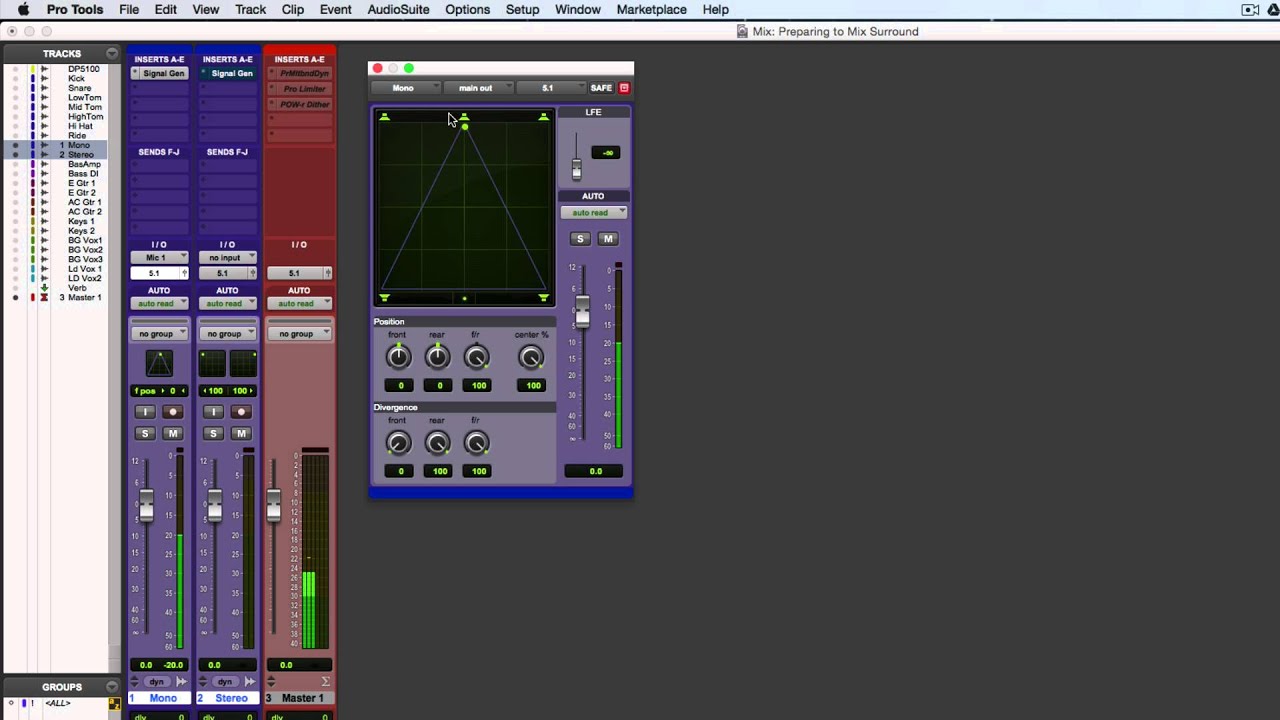Solo the Mono track
1280x720 pixels.
click(145, 433)
